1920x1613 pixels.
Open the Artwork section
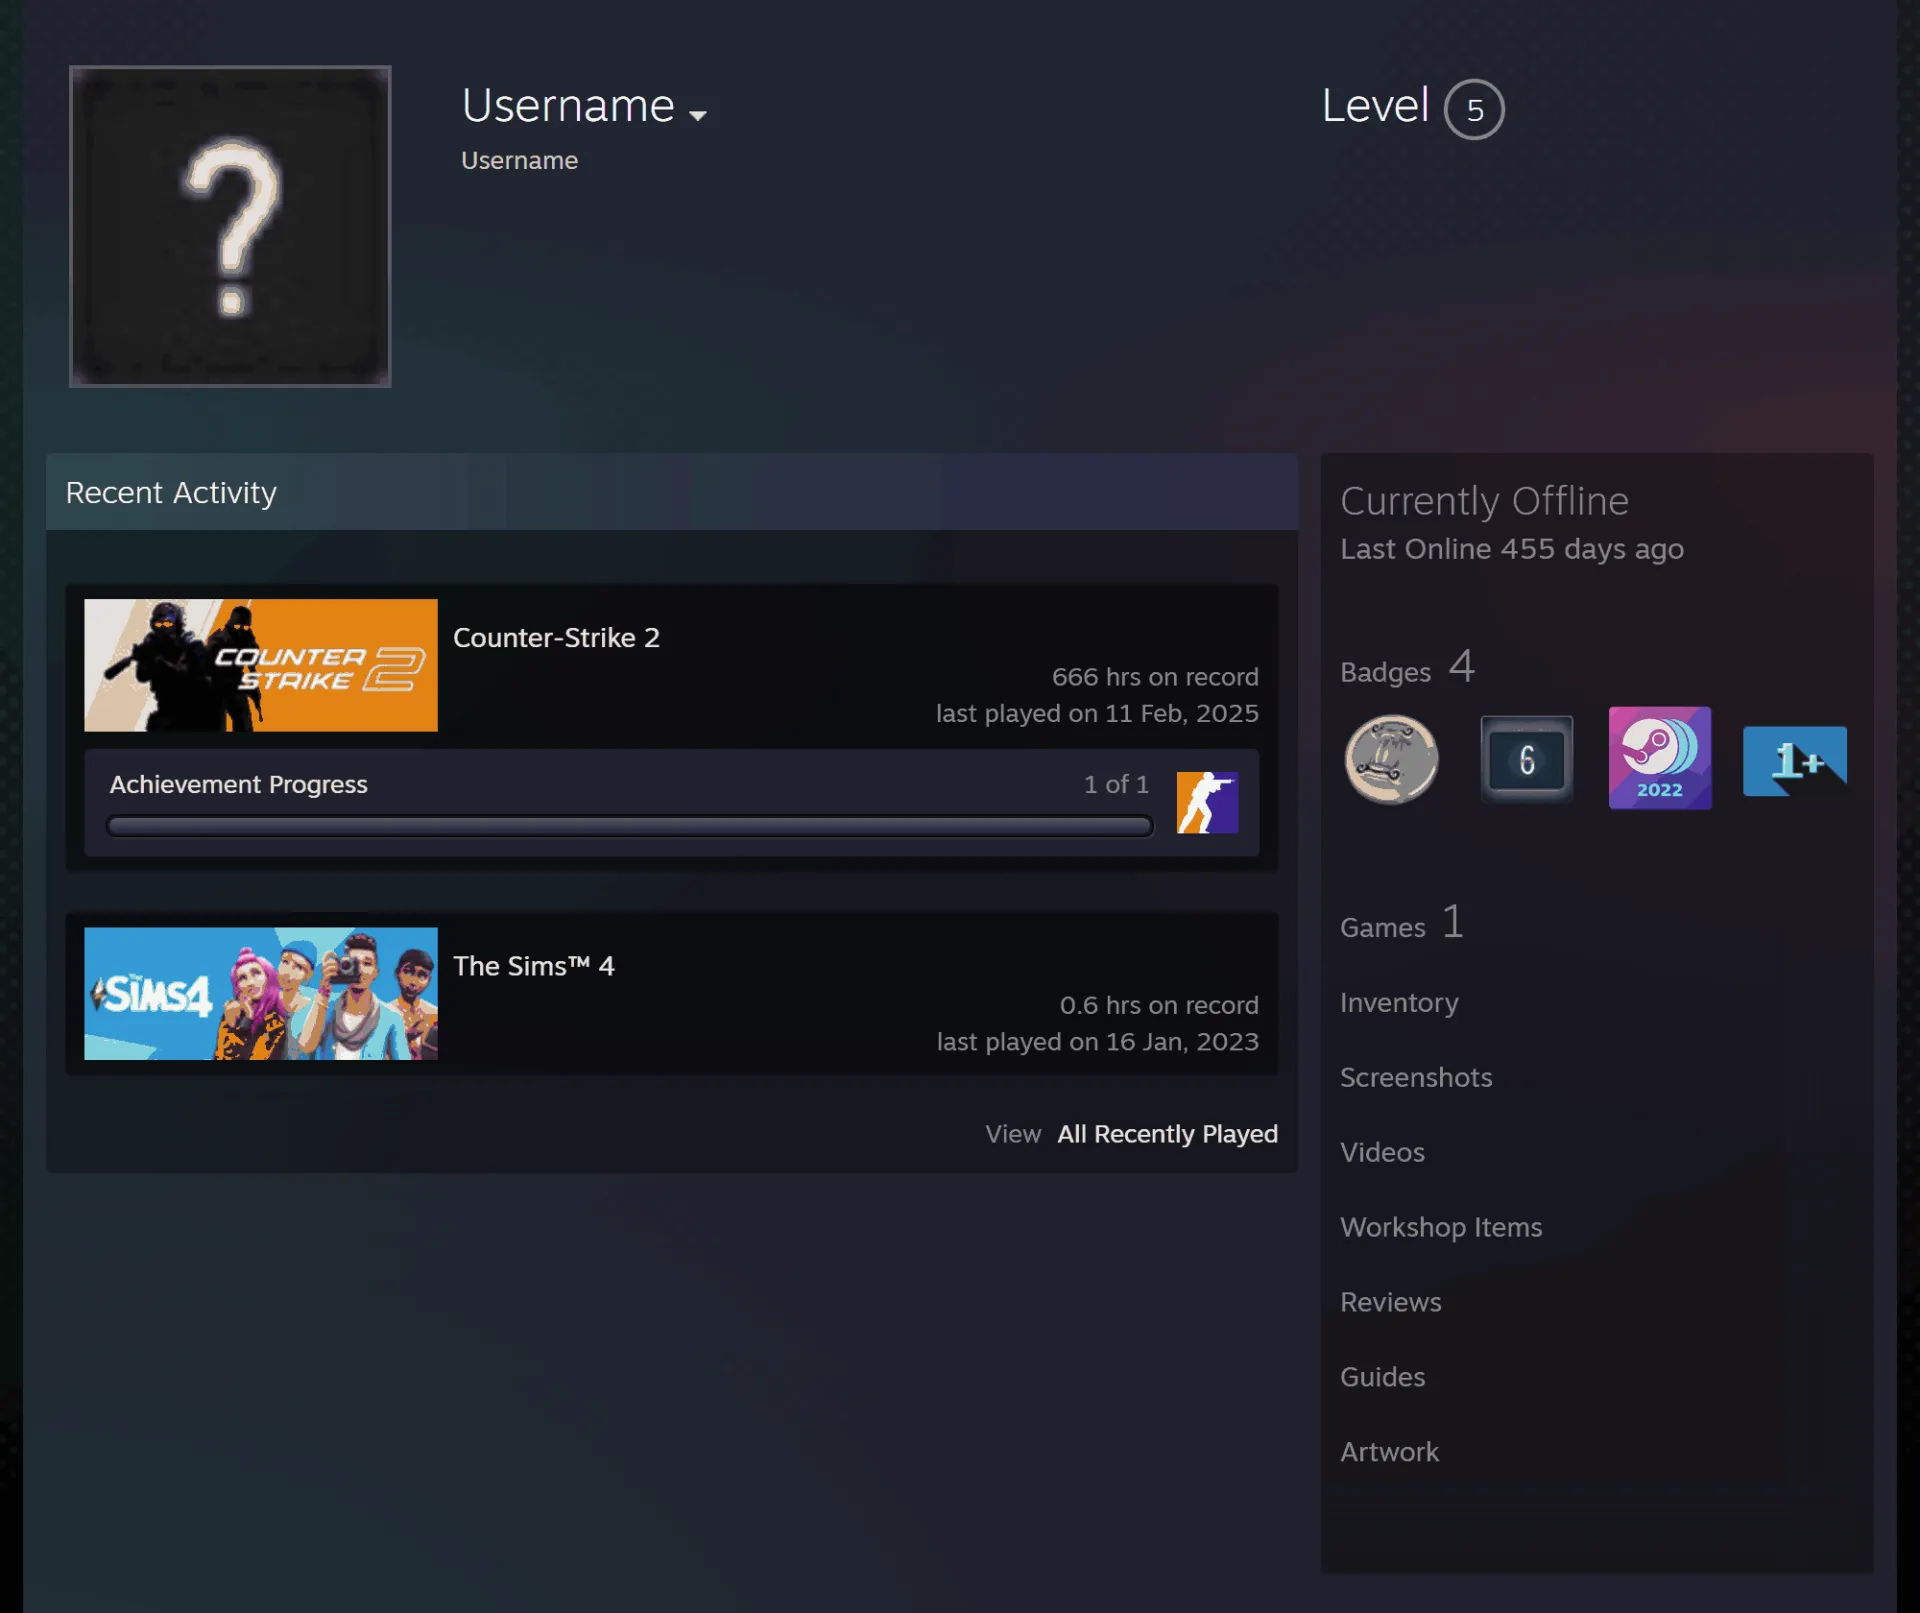pos(1389,1452)
